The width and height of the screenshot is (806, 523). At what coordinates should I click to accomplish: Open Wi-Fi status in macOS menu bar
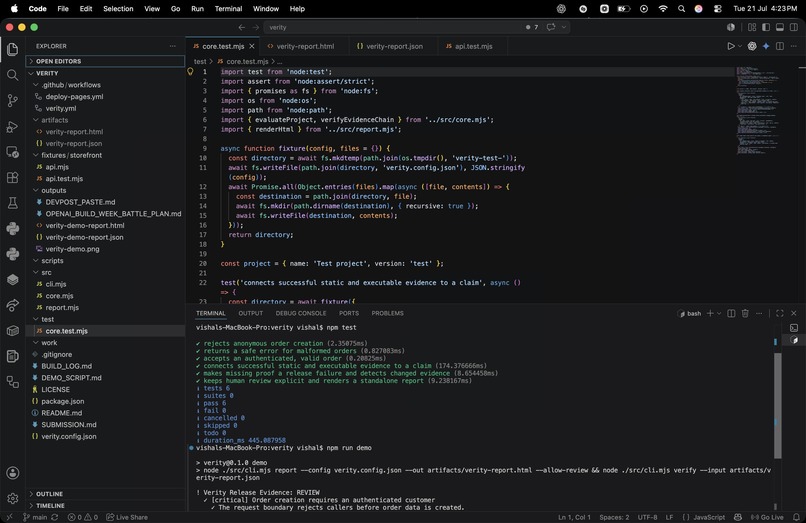tap(663, 9)
